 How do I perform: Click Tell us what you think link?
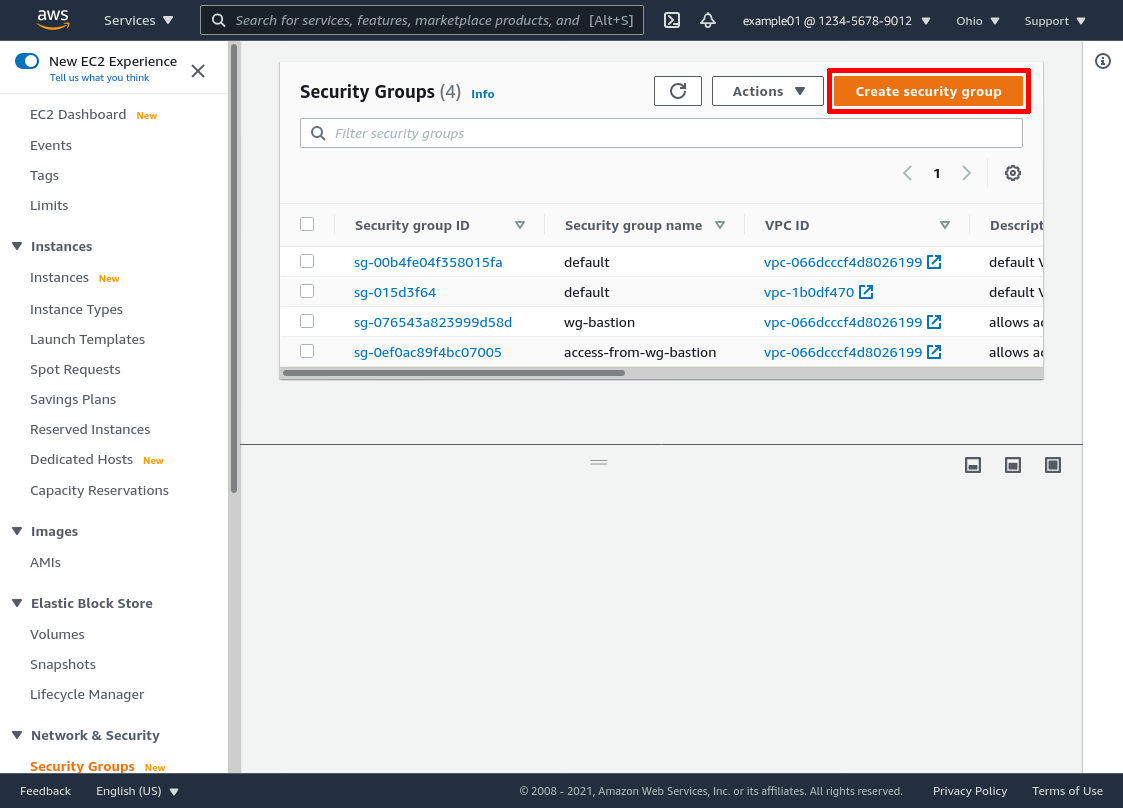click(x=100, y=77)
